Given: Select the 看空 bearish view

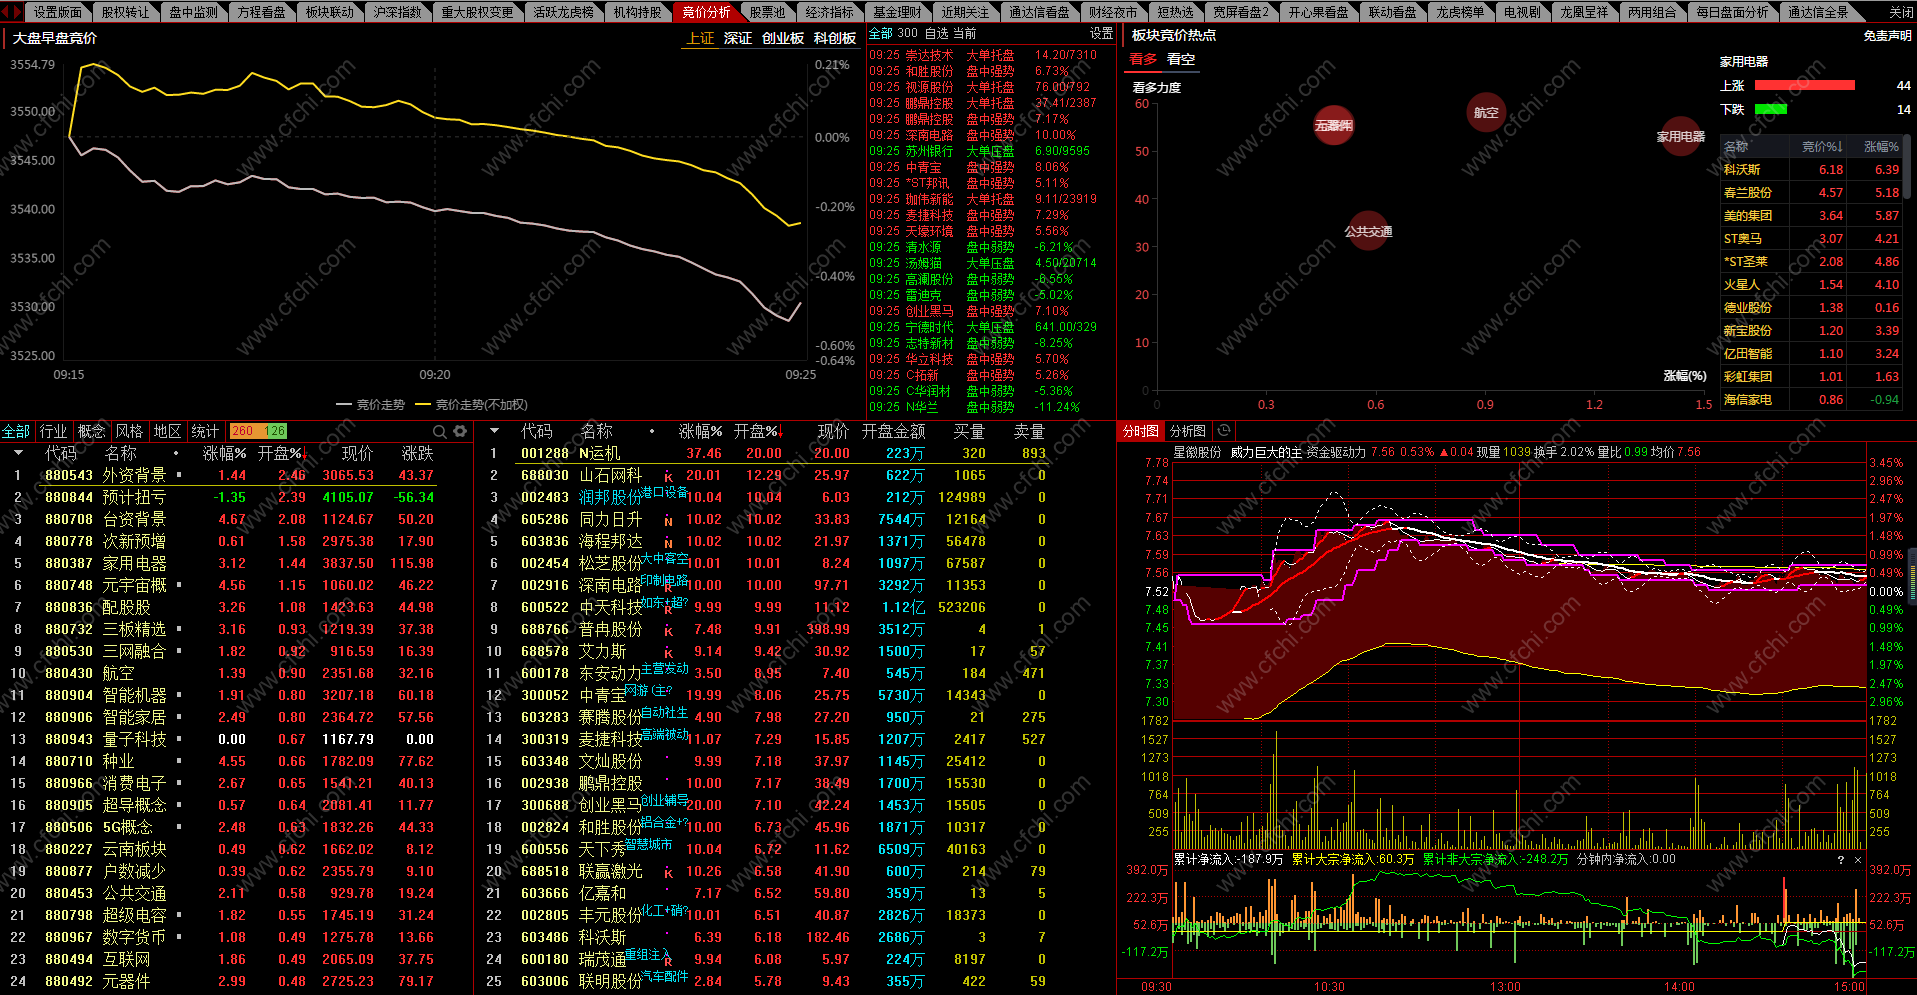Looking at the screenshot, I should (1181, 59).
